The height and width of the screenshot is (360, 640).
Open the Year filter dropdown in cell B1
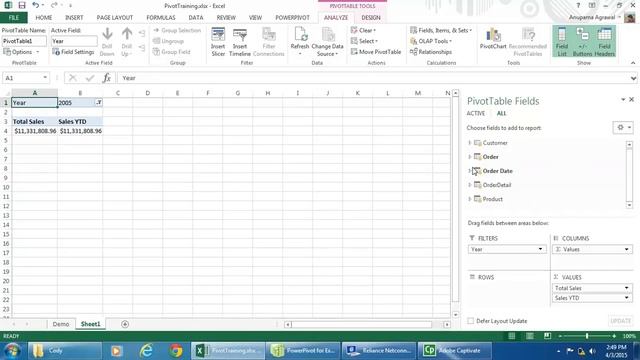click(99, 102)
